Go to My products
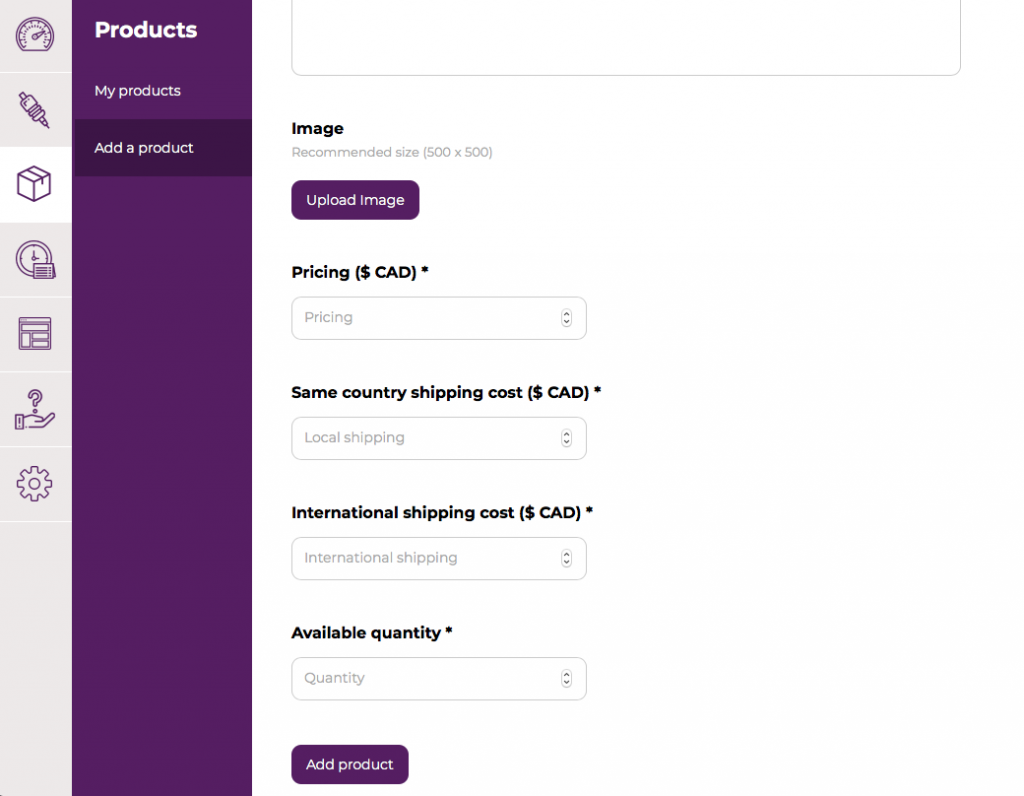The width and height of the screenshot is (1024, 796). click(x=137, y=91)
